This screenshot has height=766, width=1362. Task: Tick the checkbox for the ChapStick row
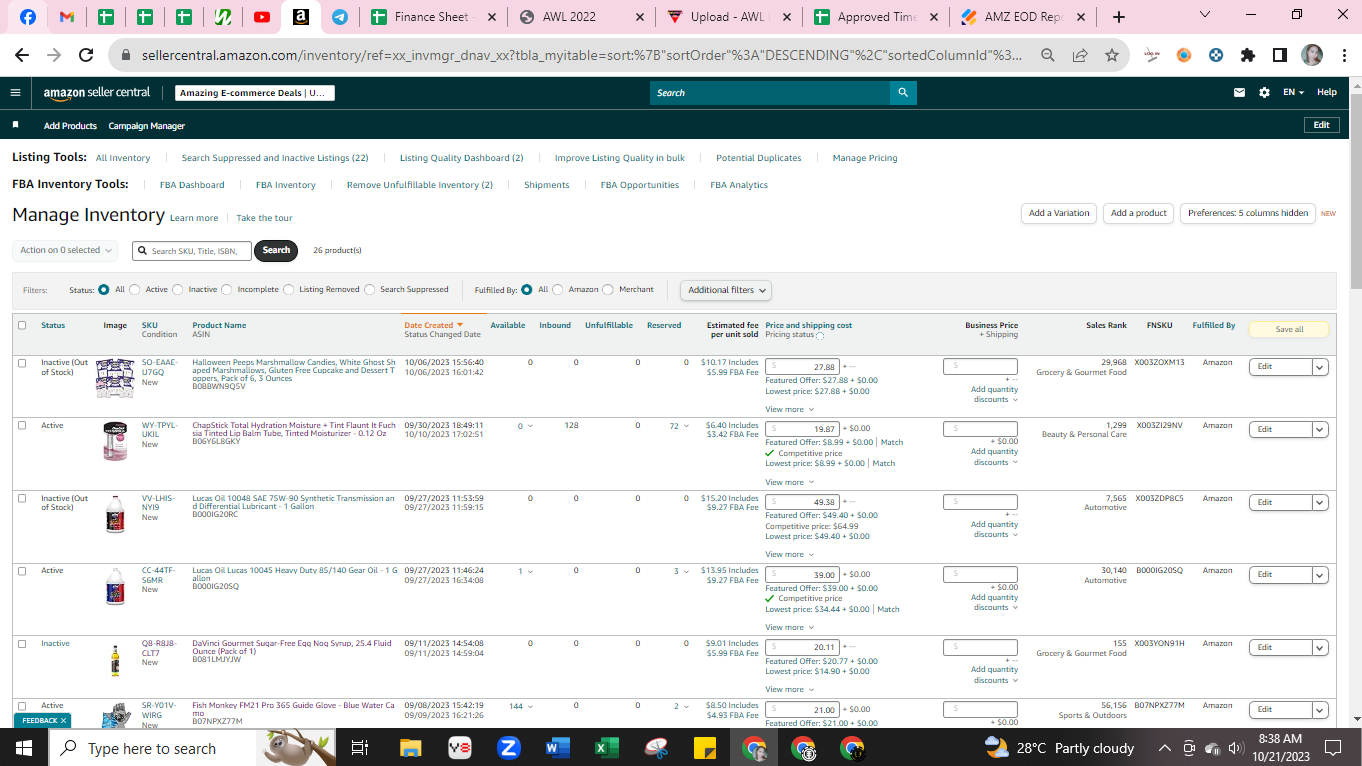point(22,426)
